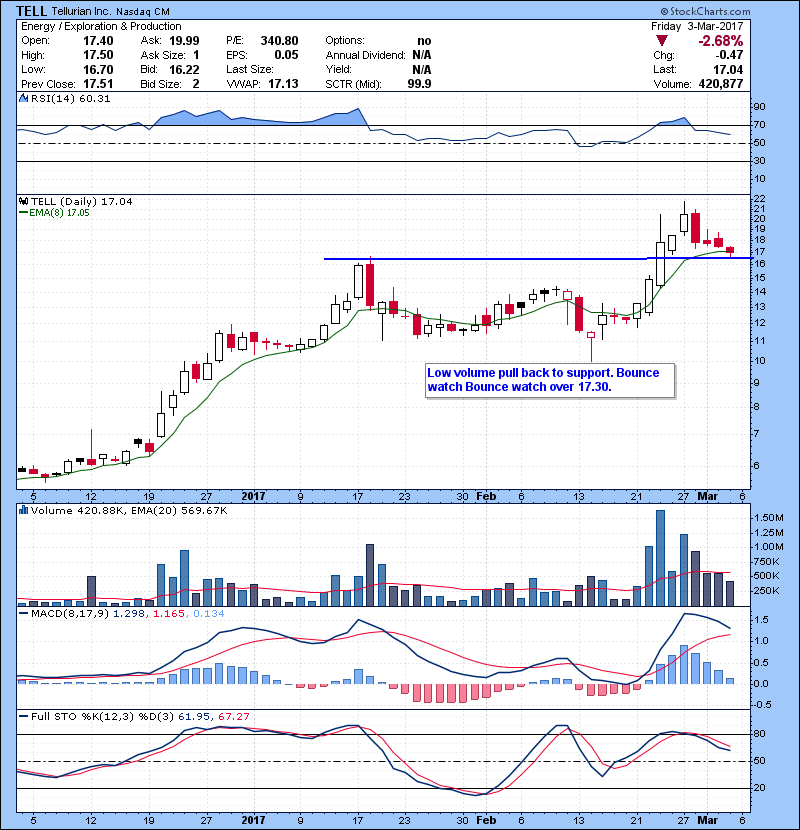Click the EPS value 0.05

[x=286, y=55]
